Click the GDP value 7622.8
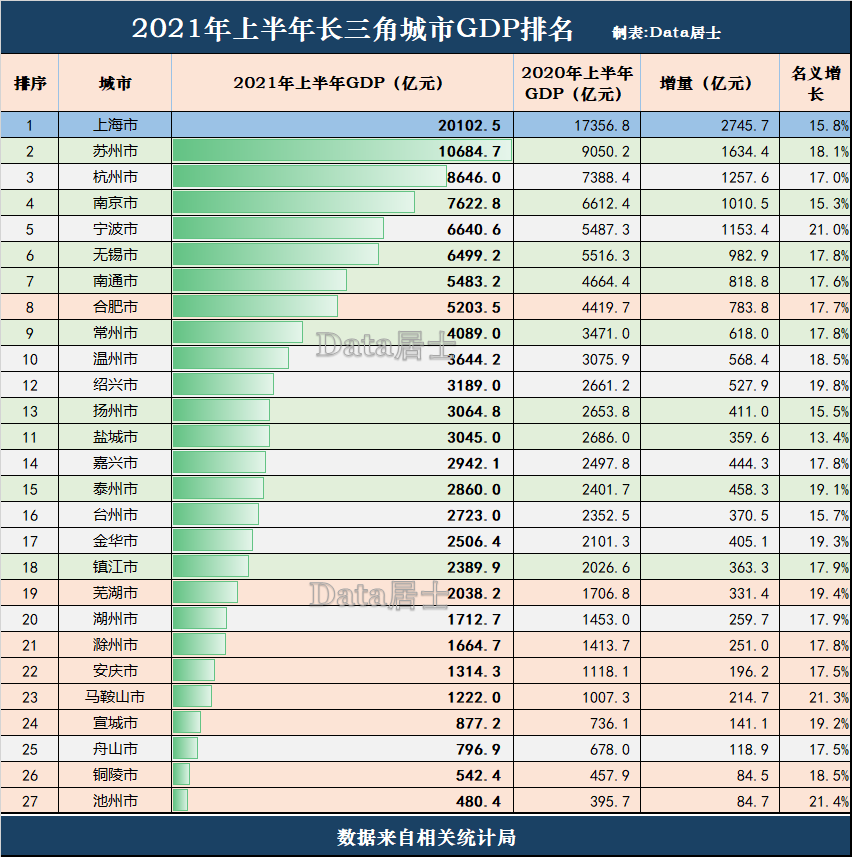 [473, 203]
